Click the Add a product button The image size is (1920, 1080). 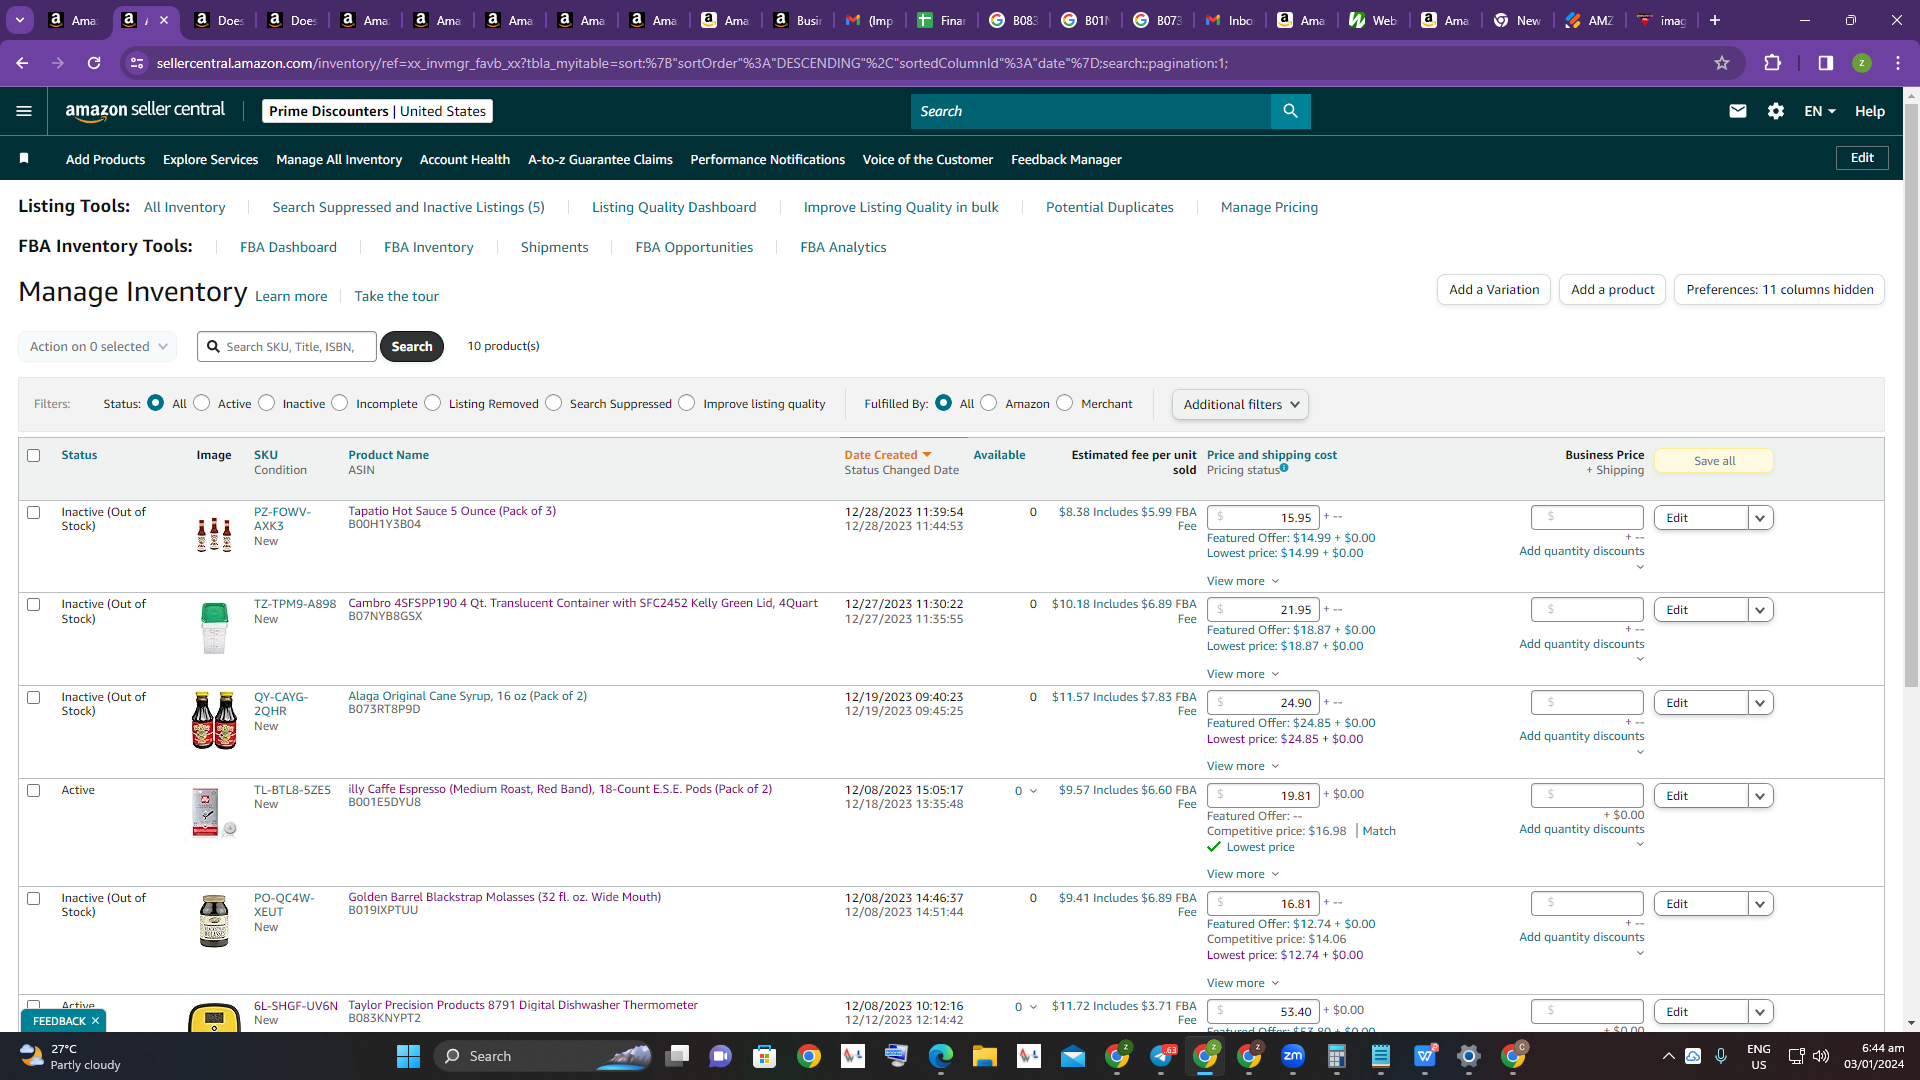[1612, 290]
